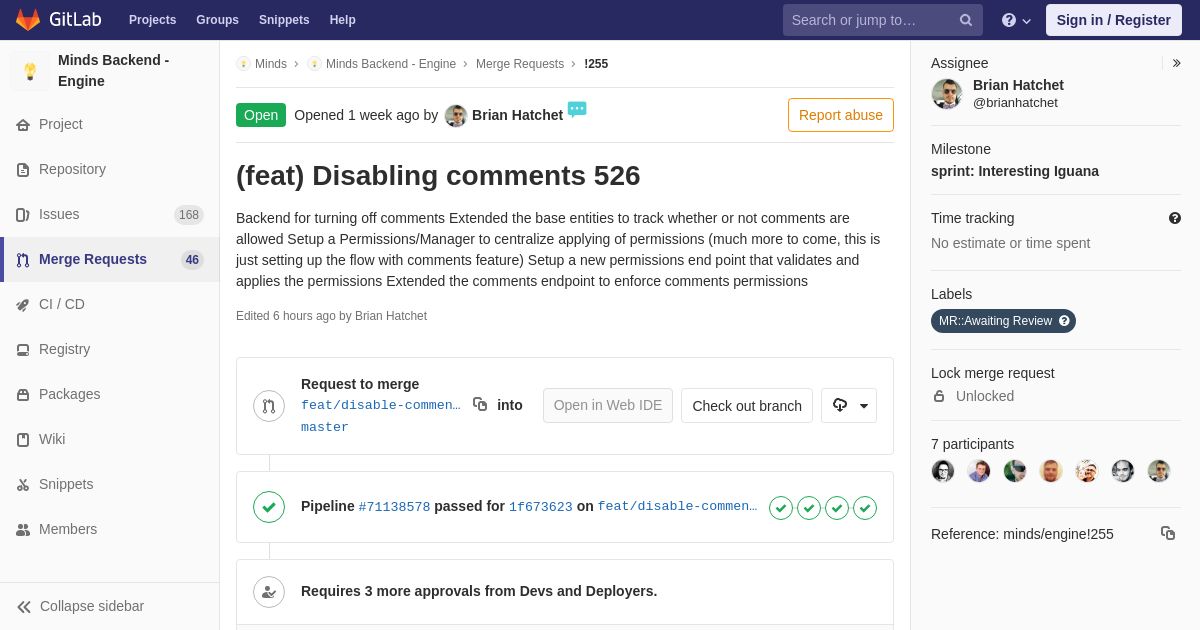Click the author's speech bubble status icon
The height and width of the screenshot is (630, 1200).
[x=577, y=109]
